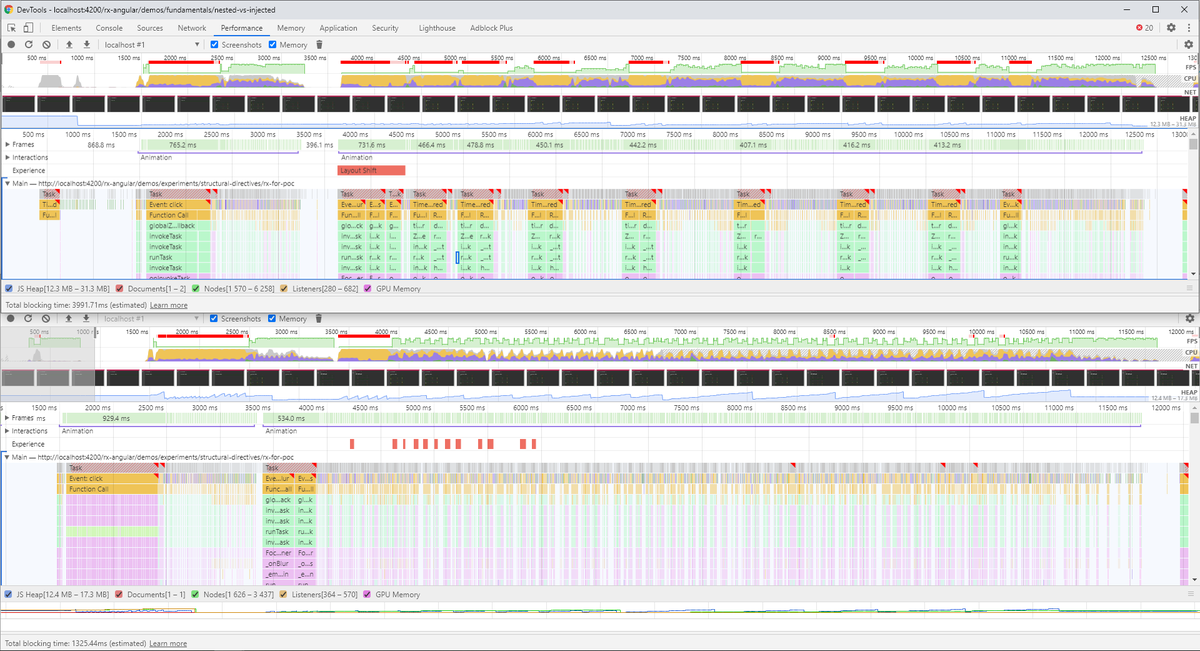Collapse the Main thread track in lower panel
Screen dimensions: 1200x651
(x=7, y=457)
